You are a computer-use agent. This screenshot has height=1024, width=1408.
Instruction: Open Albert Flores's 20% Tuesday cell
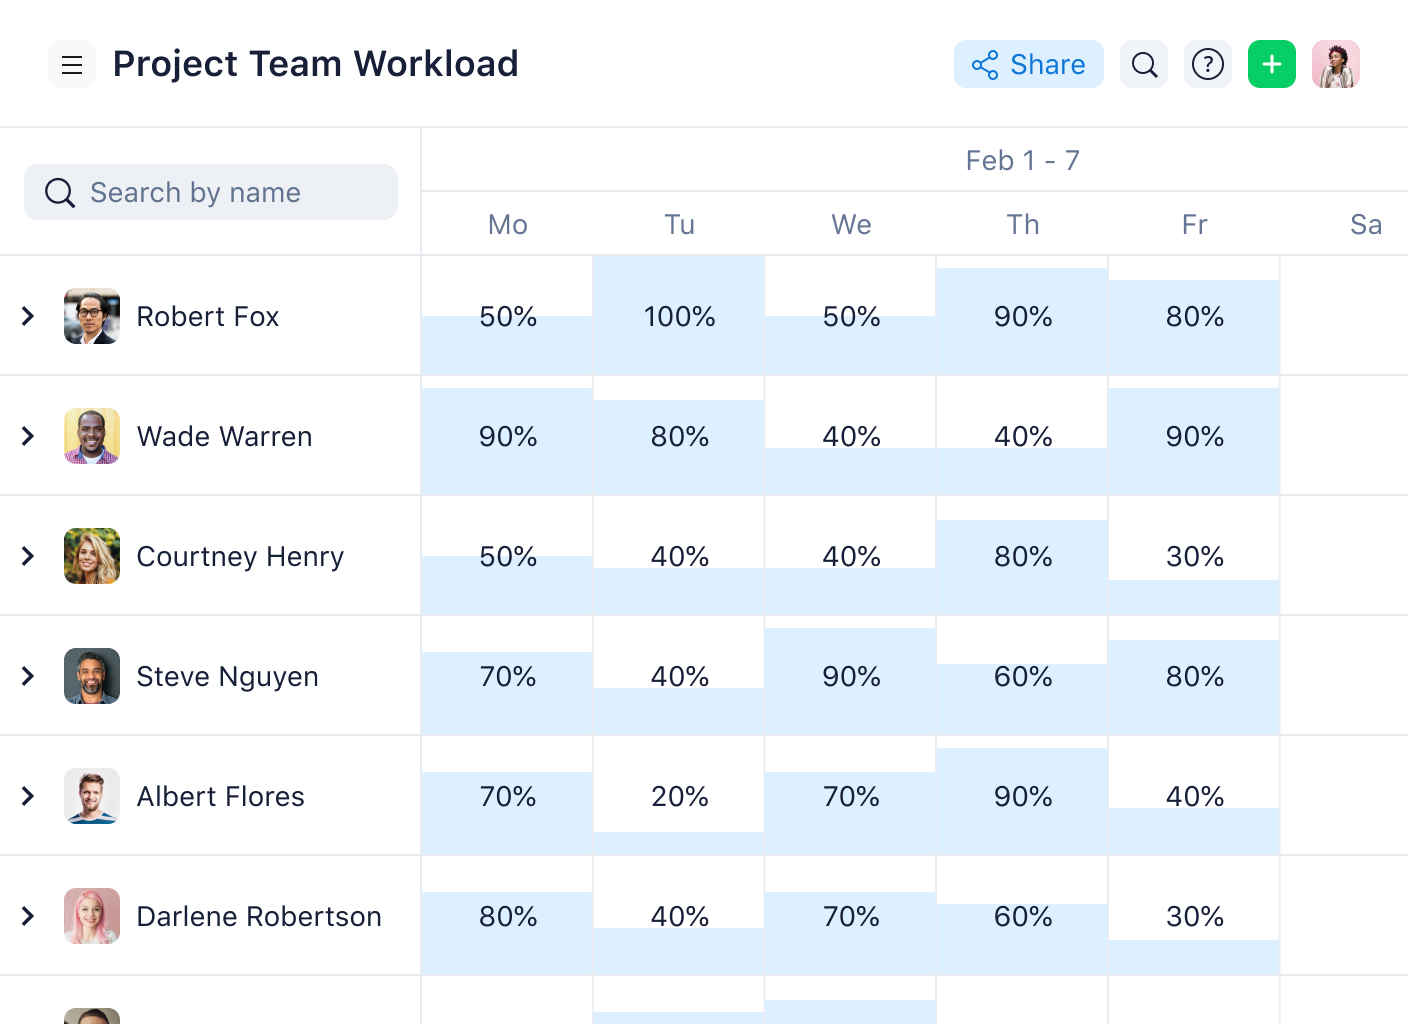[679, 796]
